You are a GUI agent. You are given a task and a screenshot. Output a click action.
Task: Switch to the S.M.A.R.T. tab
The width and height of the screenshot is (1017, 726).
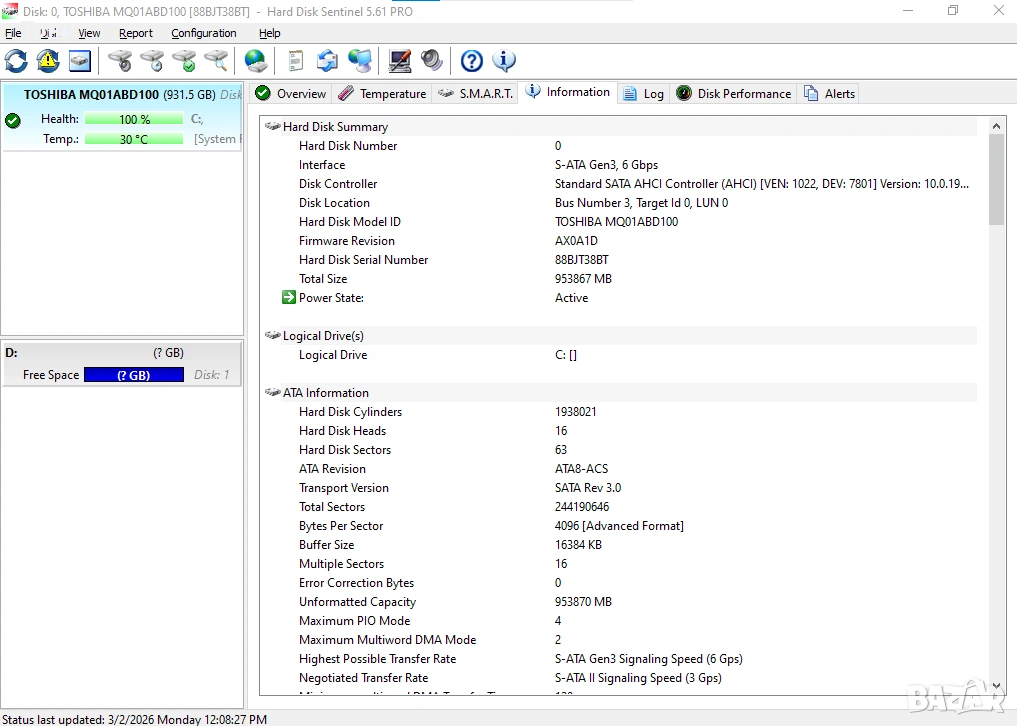(x=476, y=94)
